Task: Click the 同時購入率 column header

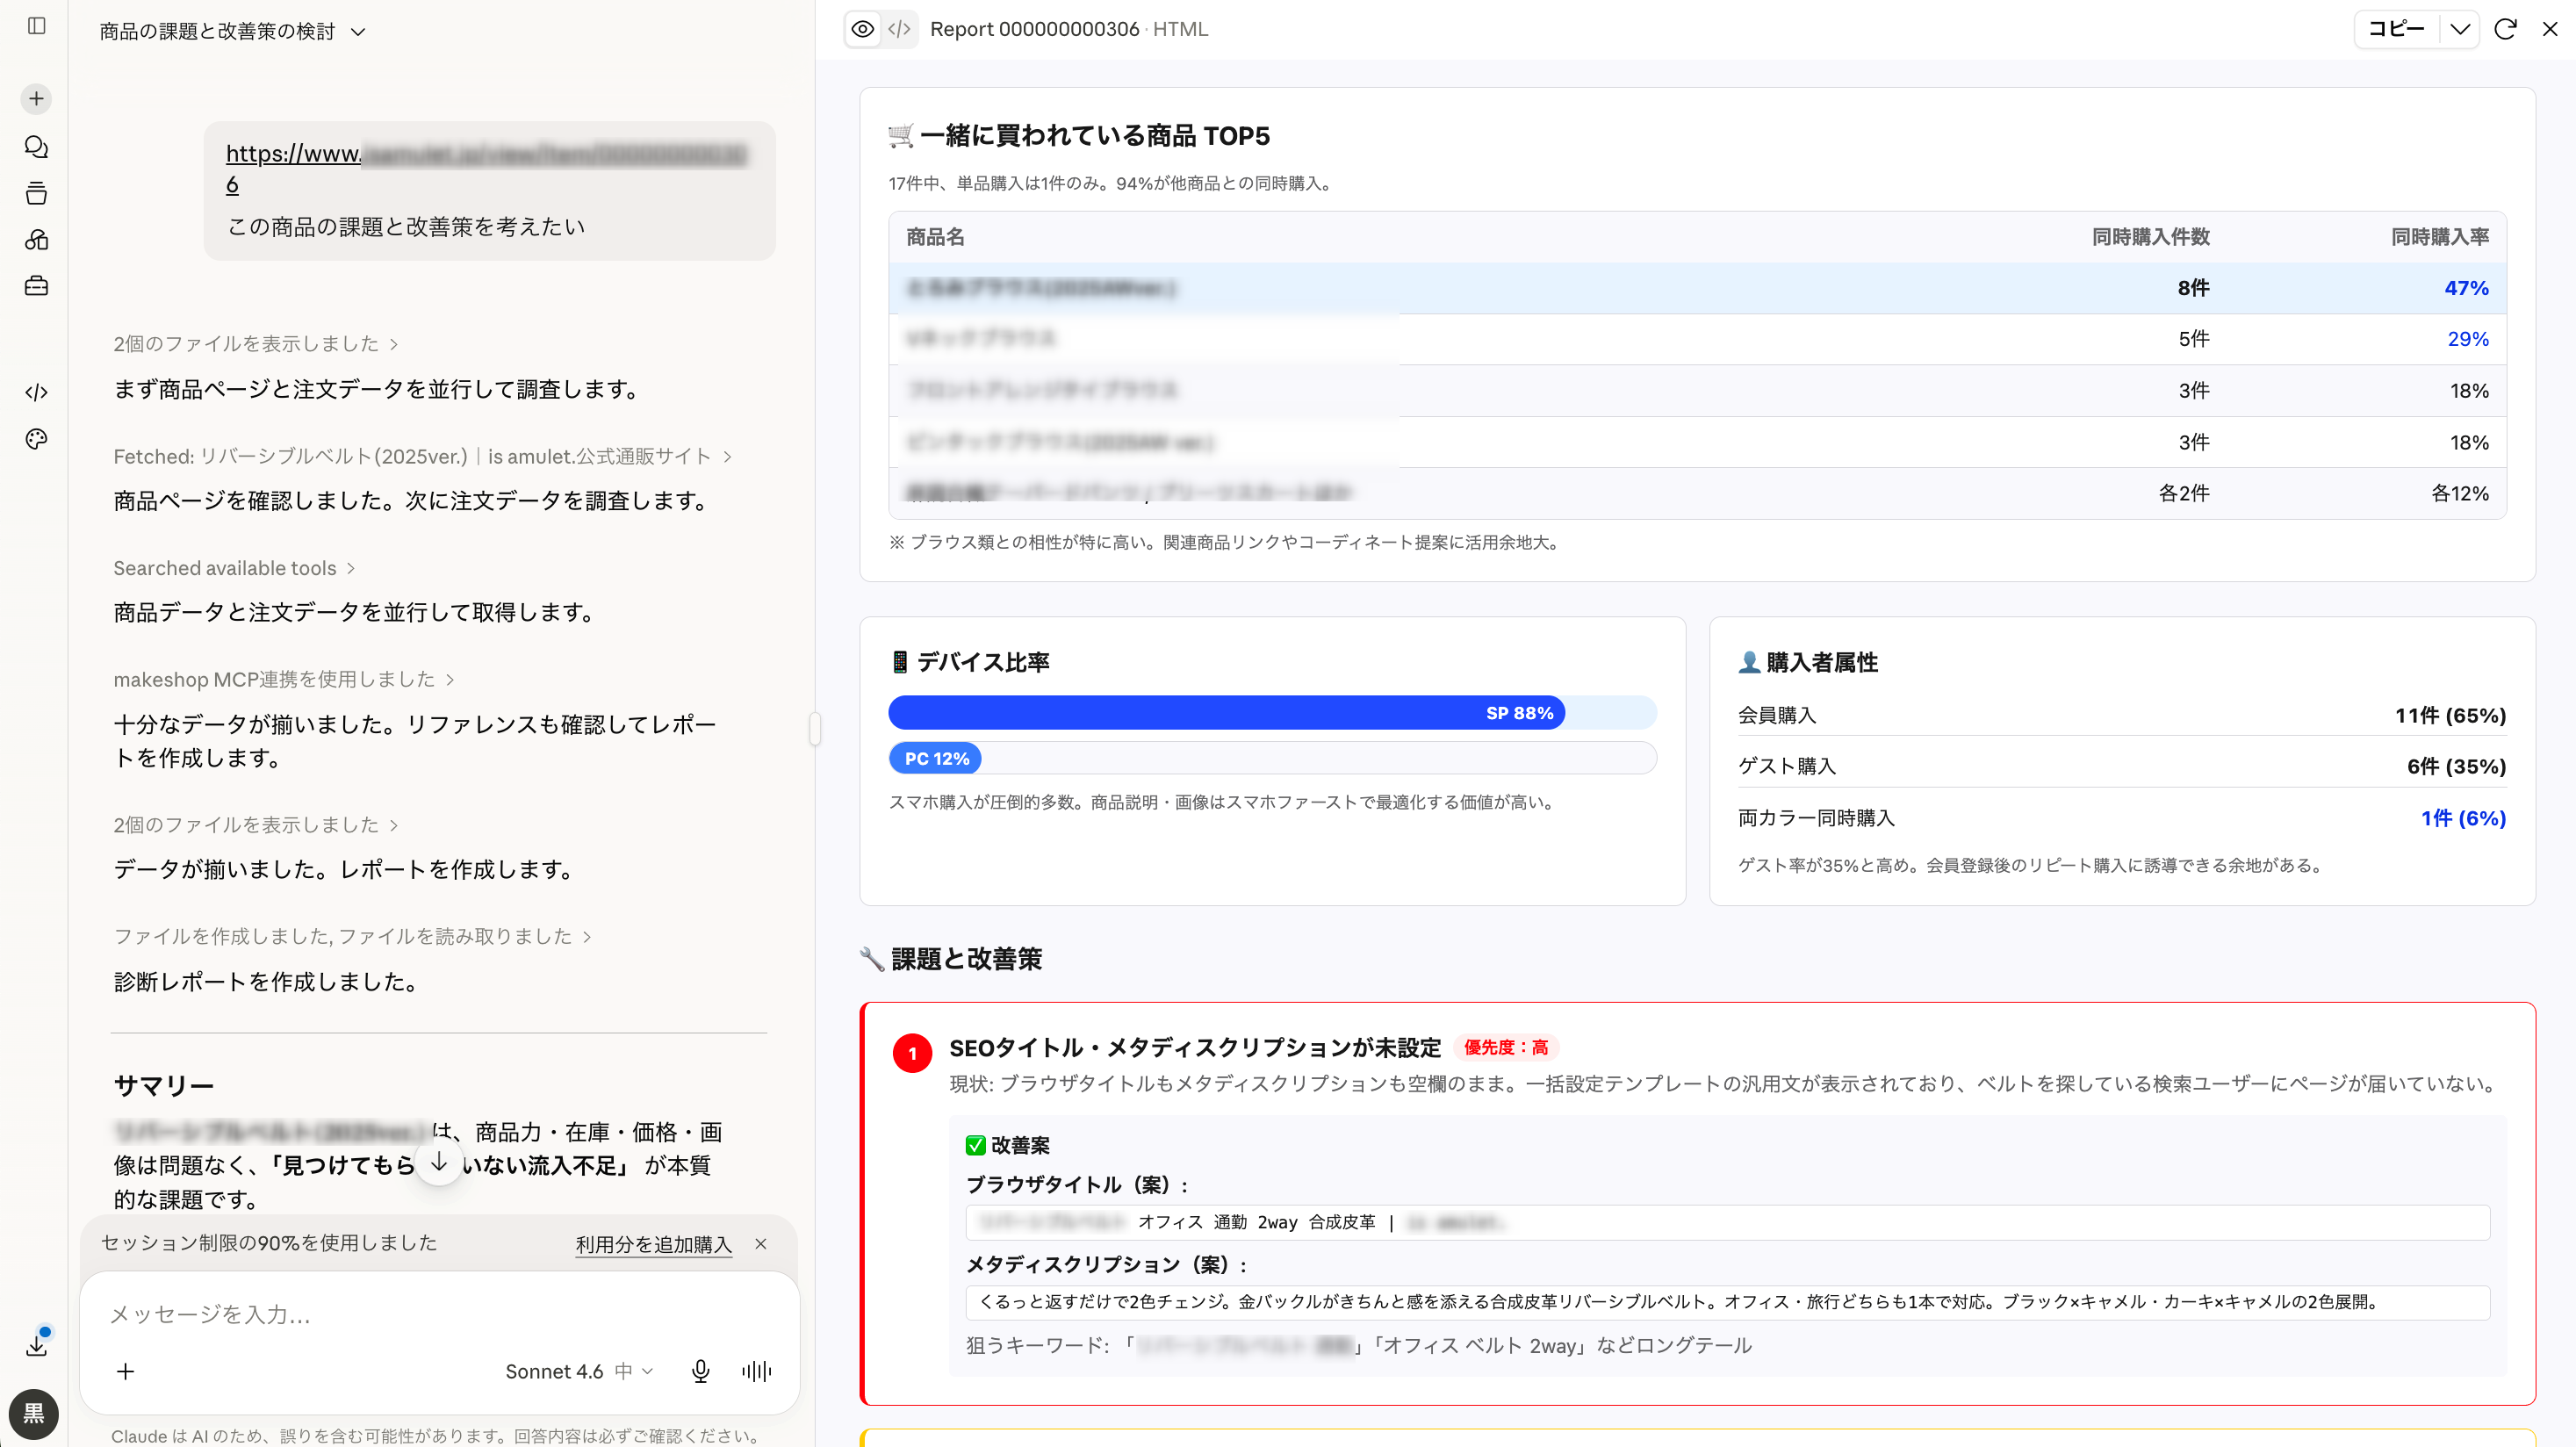Action: tap(2440, 237)
